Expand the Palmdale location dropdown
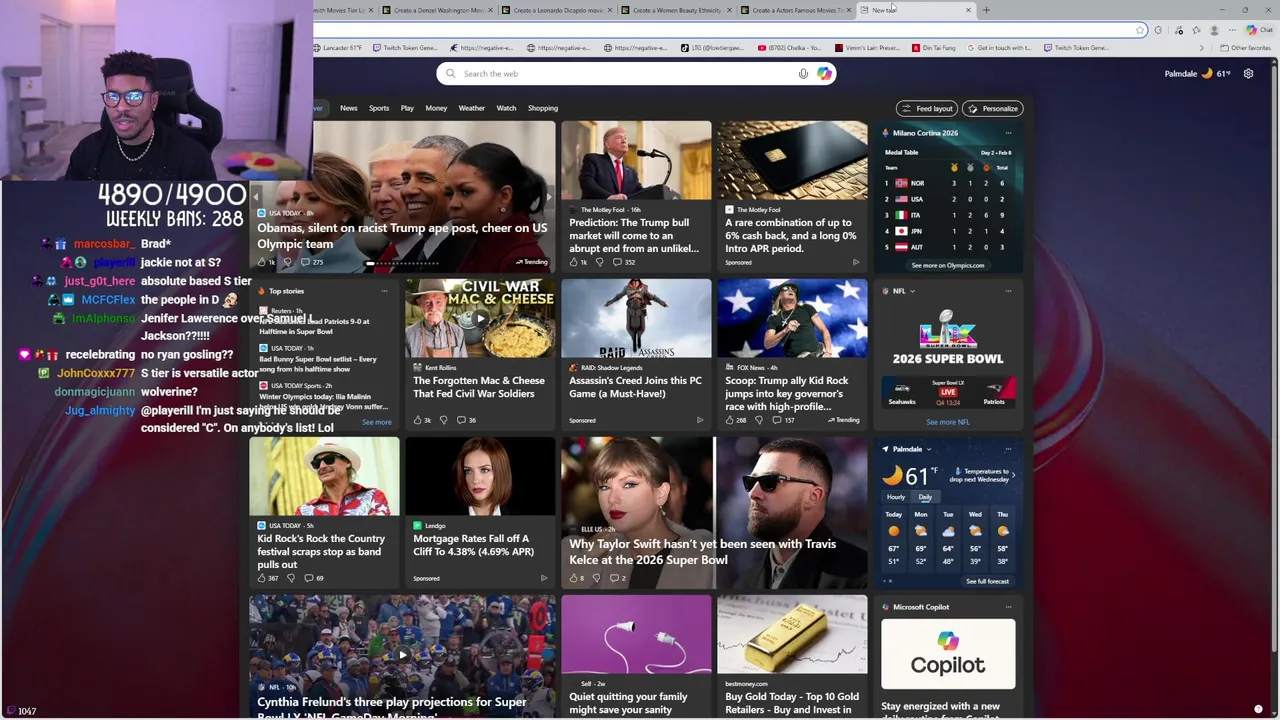Screen dimensions: 1280x720 (x=930, y=449)
